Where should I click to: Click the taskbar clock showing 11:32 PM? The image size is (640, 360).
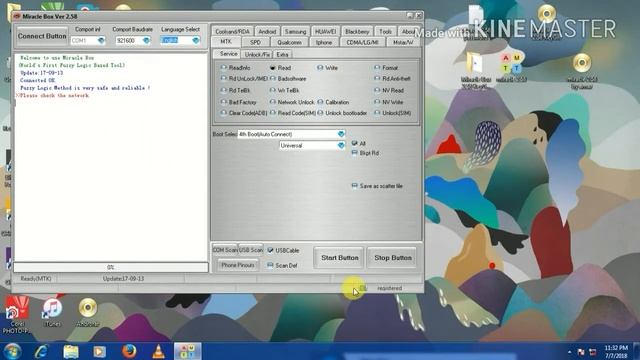[616, 351]
